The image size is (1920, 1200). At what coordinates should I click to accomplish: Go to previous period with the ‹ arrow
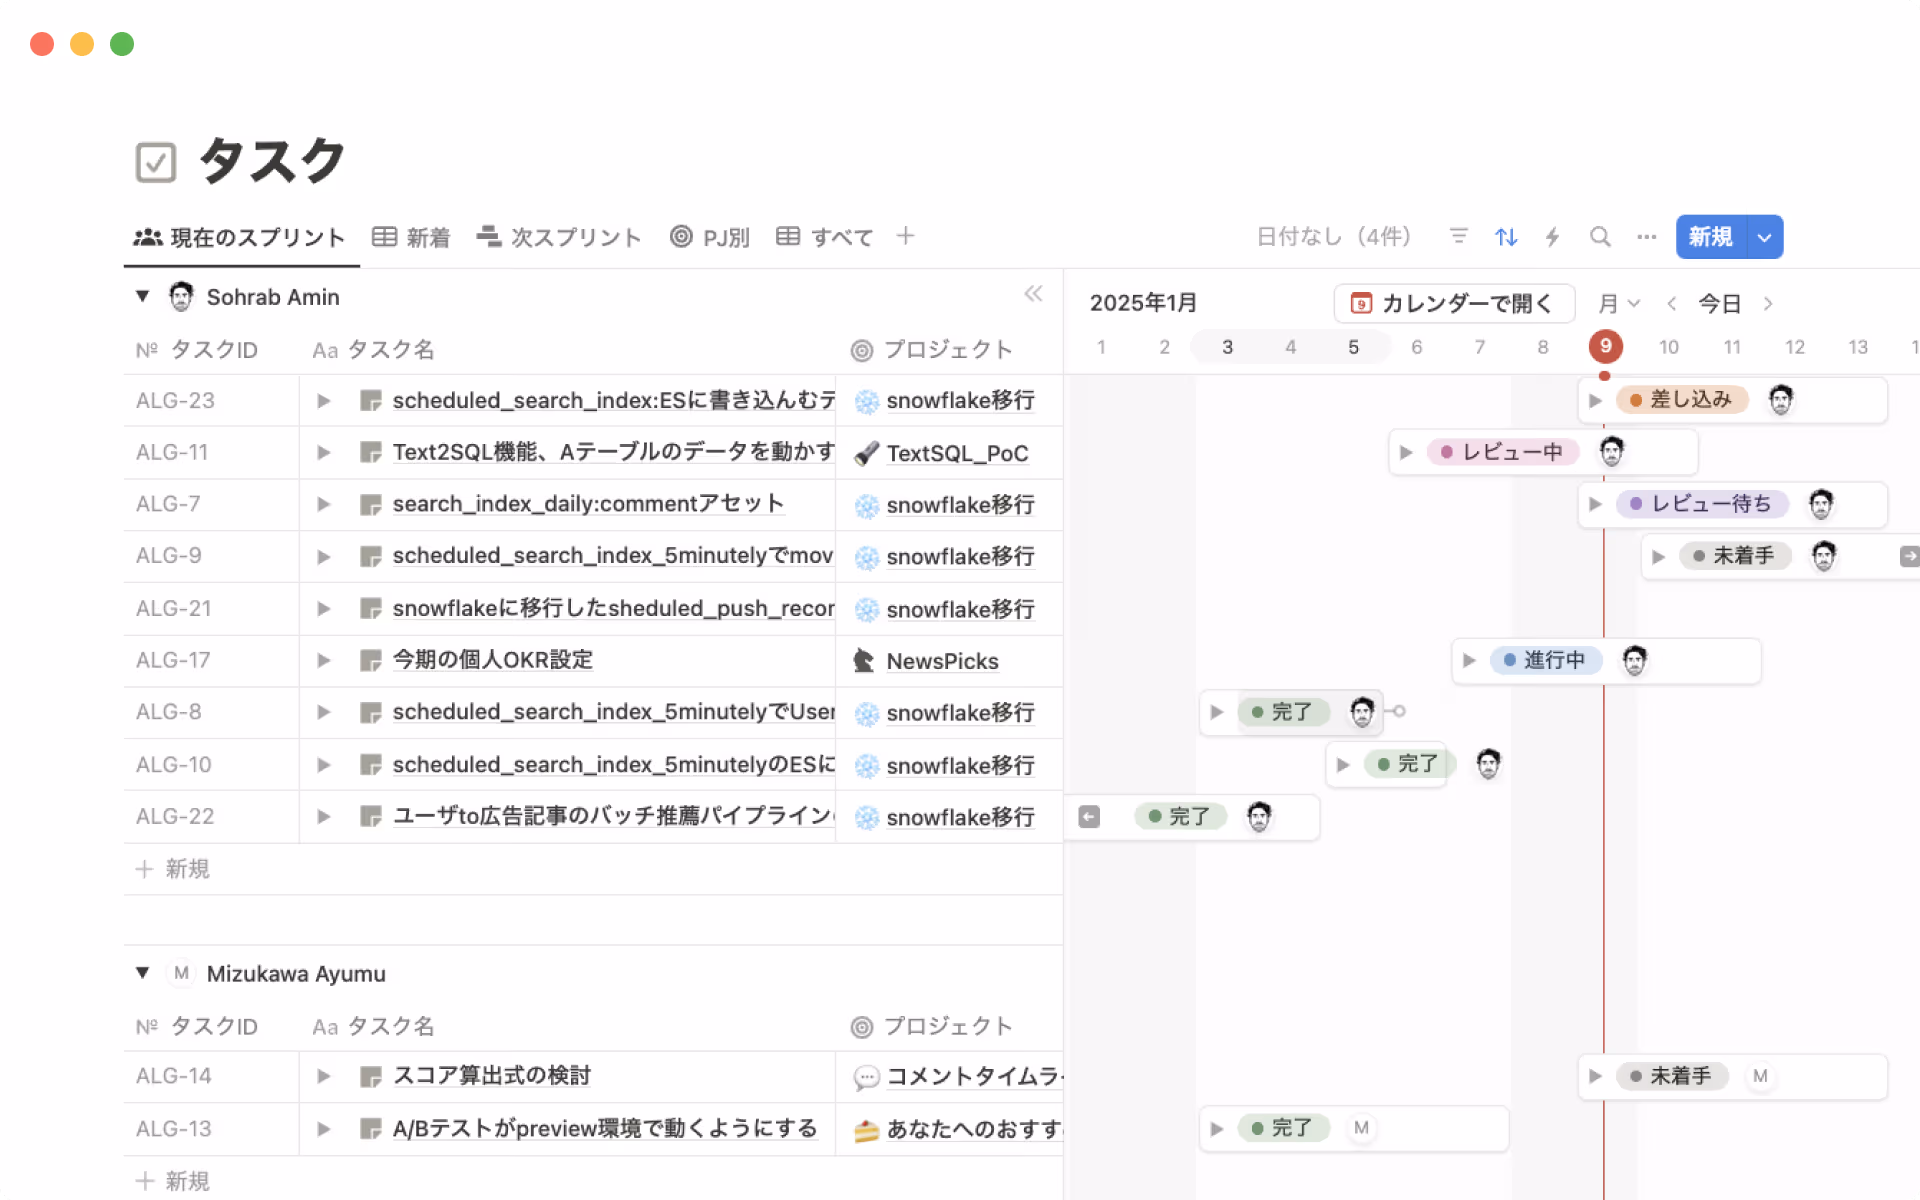(1671, 303)
